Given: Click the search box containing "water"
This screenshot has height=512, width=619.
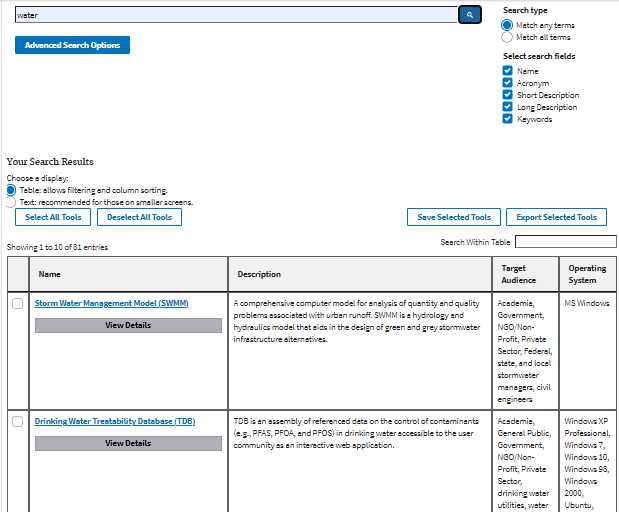Looking at the screenshot, I should click(236, 15).
